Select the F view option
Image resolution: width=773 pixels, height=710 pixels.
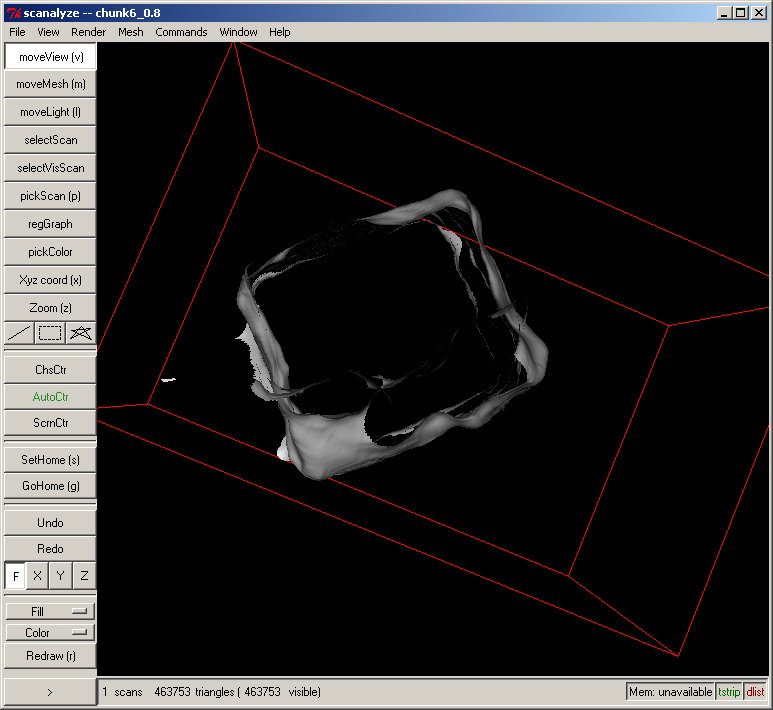pos(16,576)
